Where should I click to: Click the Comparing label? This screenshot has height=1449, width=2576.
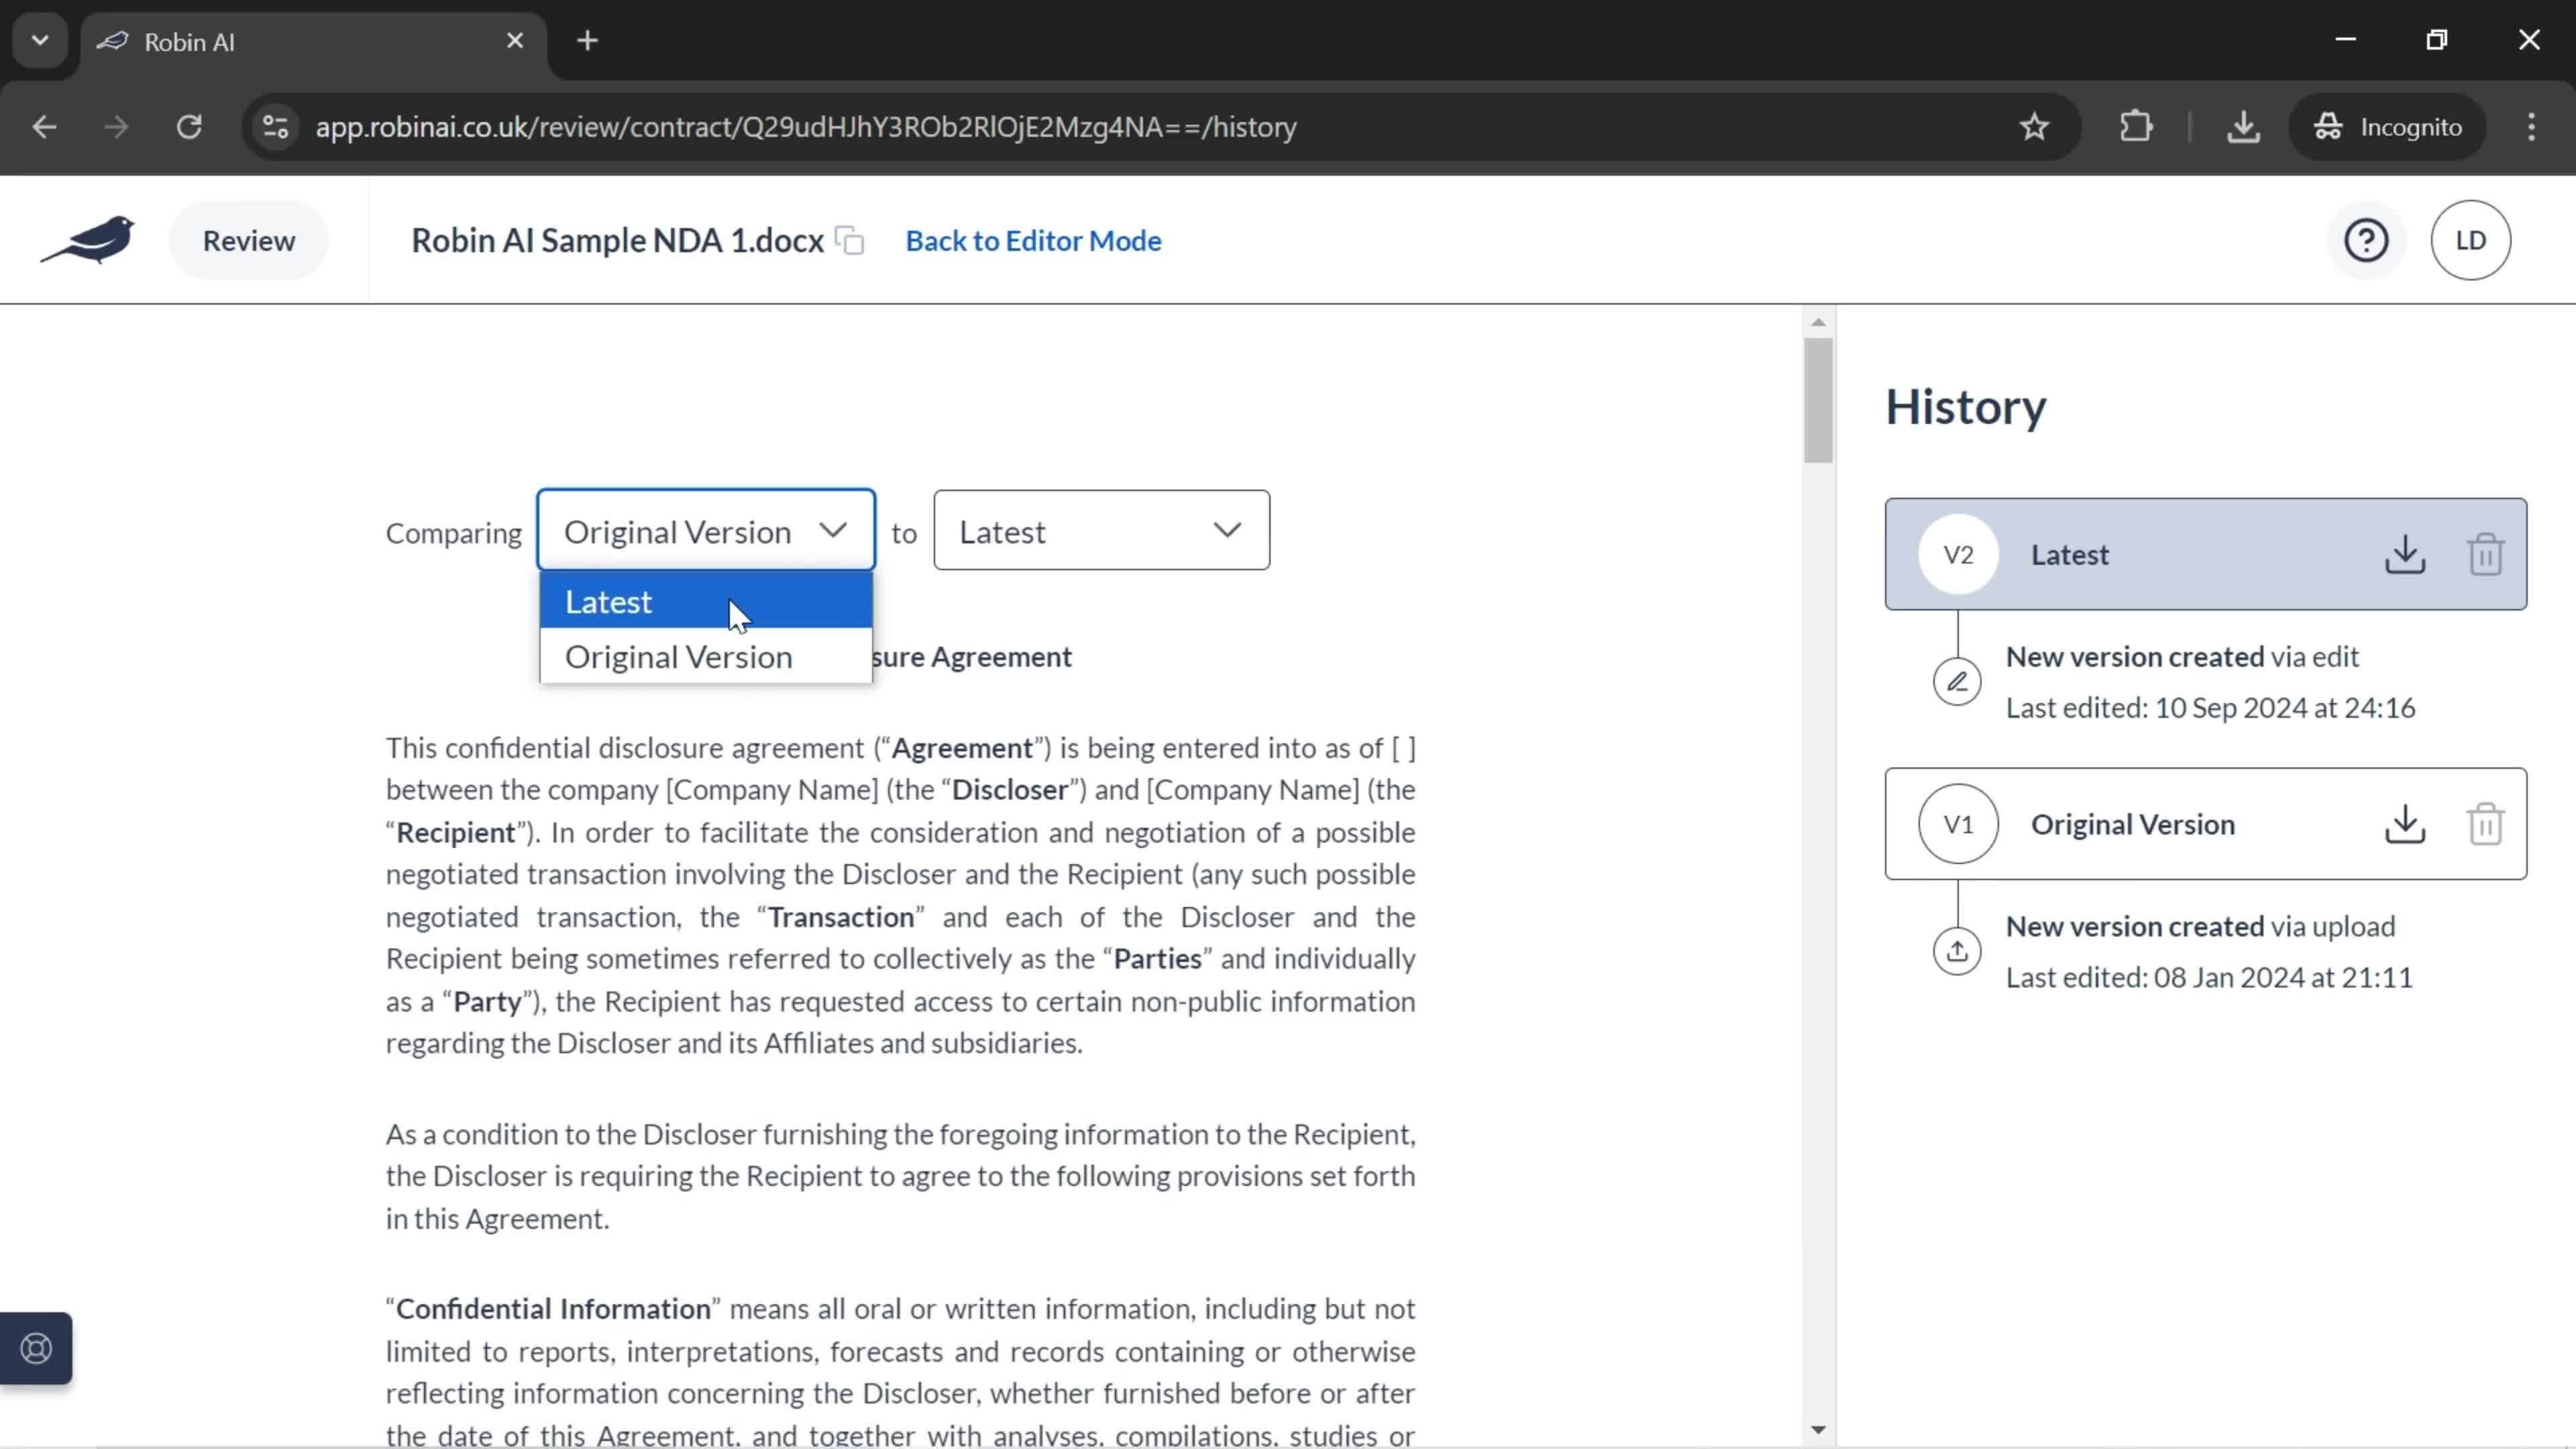coord(454,533)
